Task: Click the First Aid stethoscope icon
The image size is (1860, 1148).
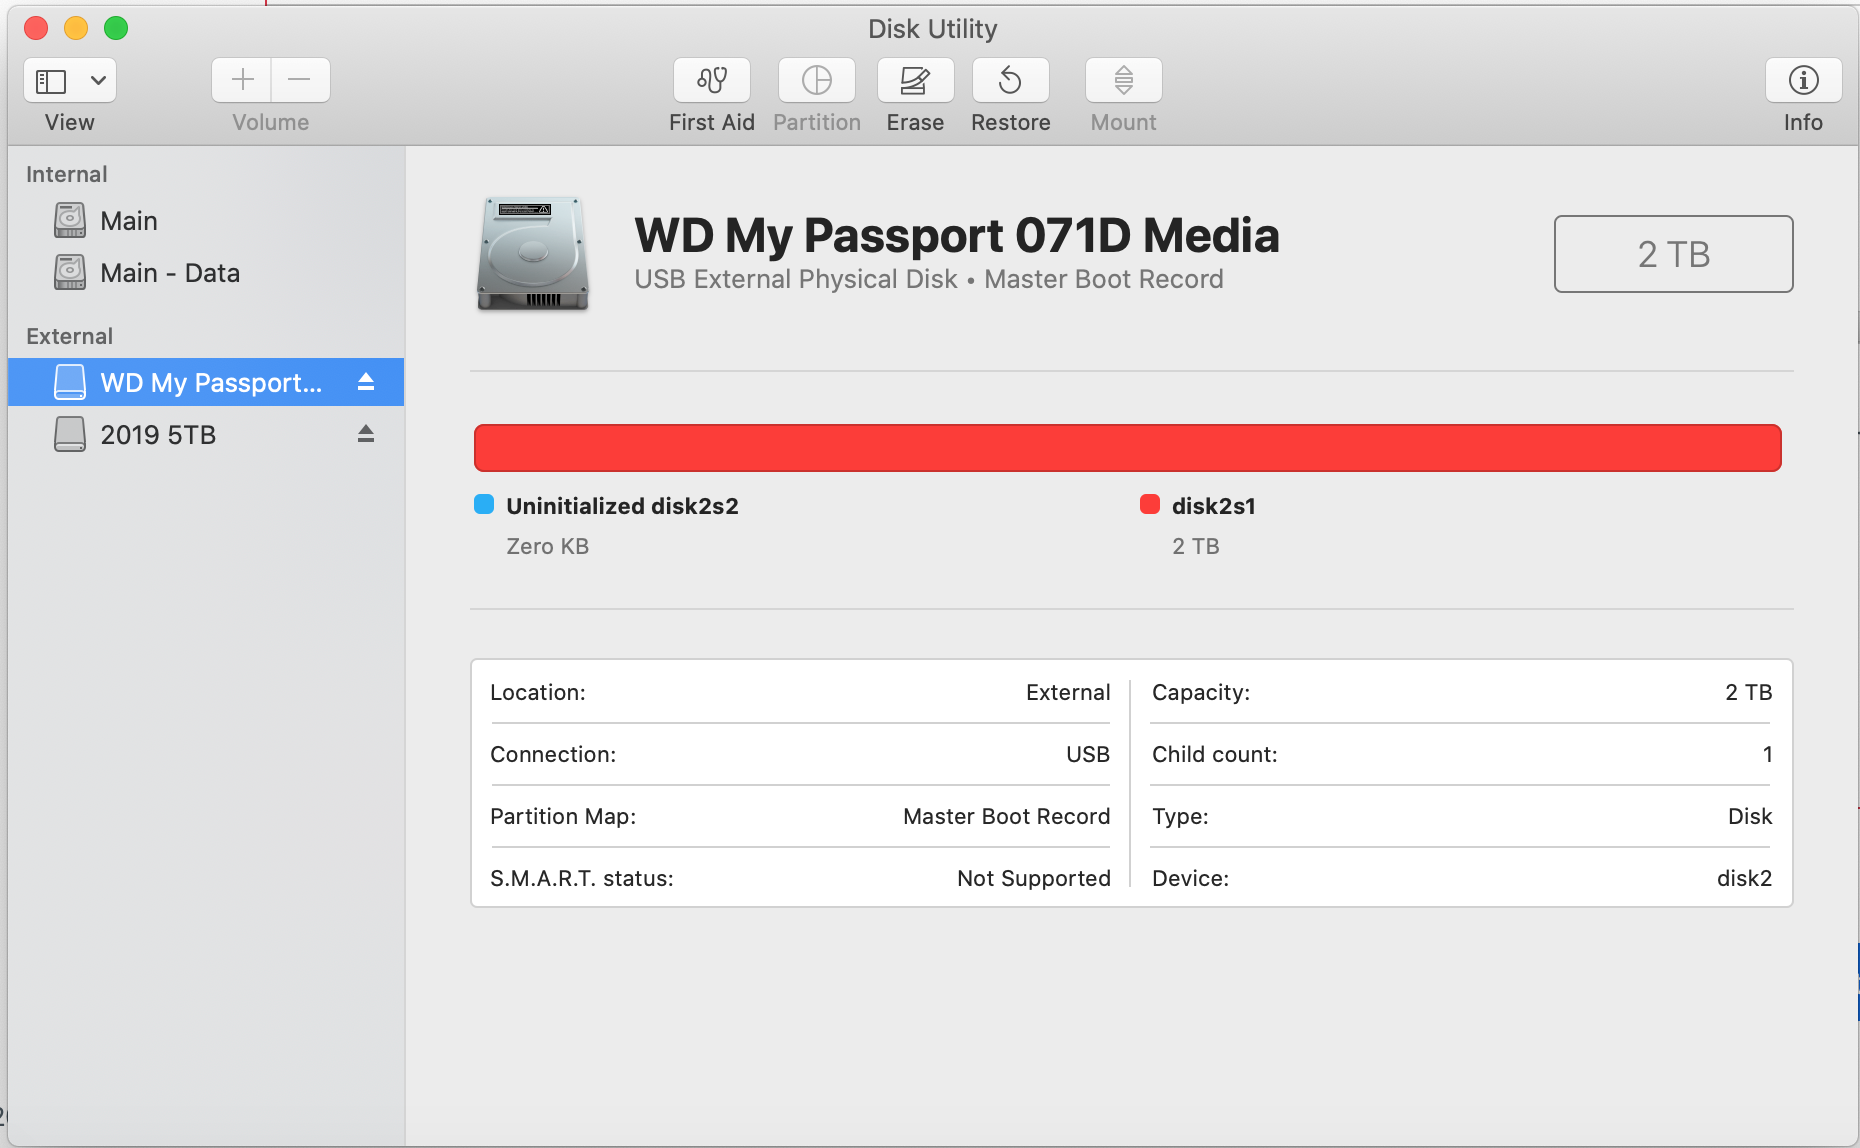Action: point(711,80)
